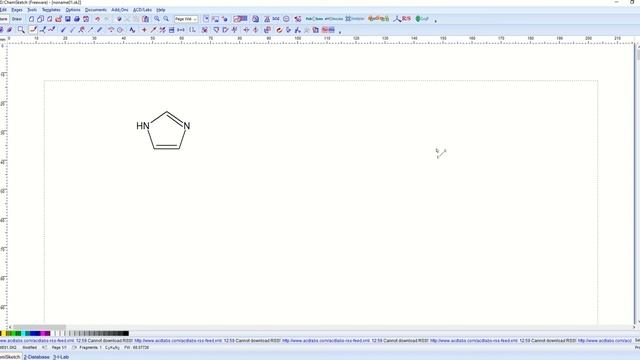640x360 pixels.
Task: Paste from clipboard icon
Action: pos(145,19)
